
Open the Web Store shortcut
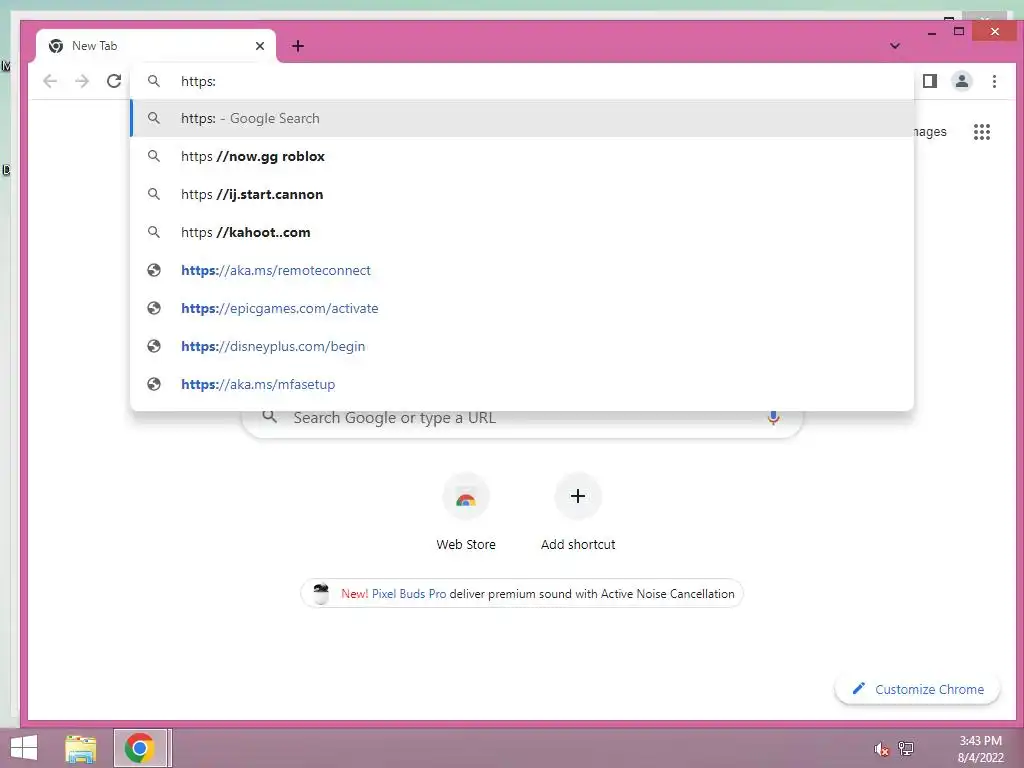click(x=466, y=513)
